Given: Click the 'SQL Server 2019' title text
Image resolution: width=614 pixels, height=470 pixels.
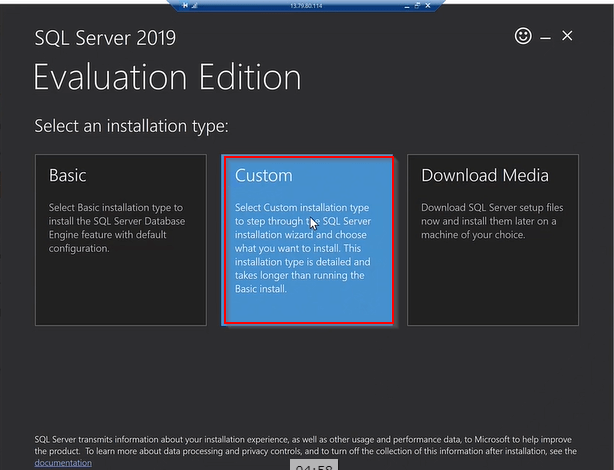Looking at the screenshot, I should click(105, 38).
